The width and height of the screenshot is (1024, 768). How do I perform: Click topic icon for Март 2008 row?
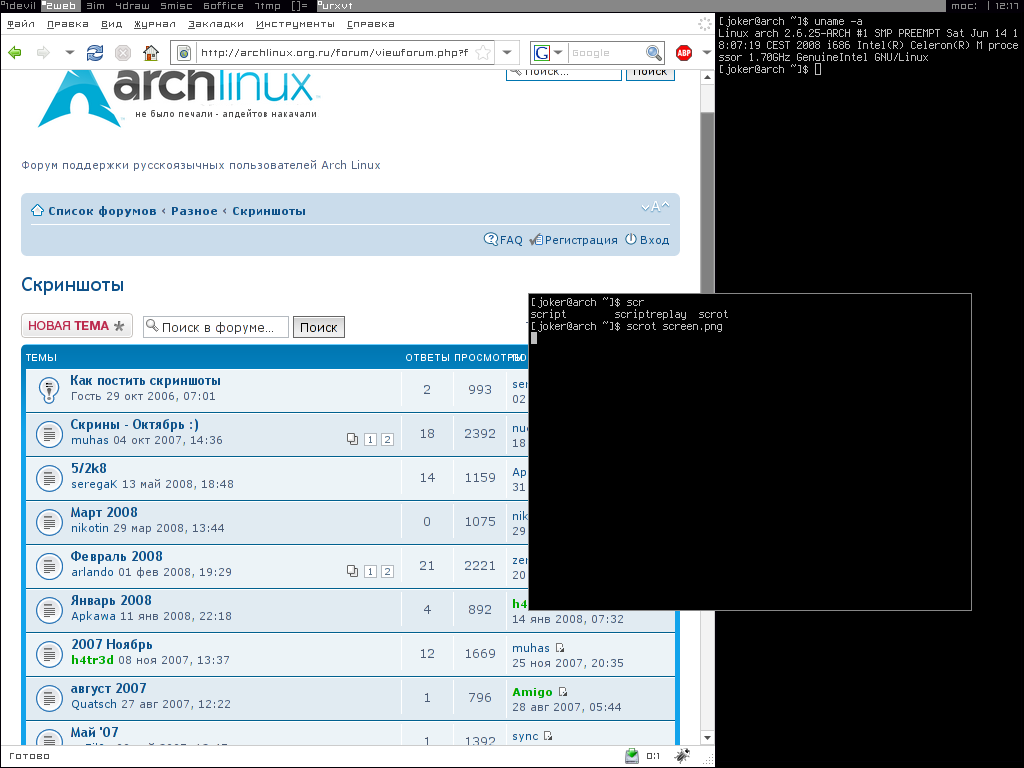click(49, 522)
